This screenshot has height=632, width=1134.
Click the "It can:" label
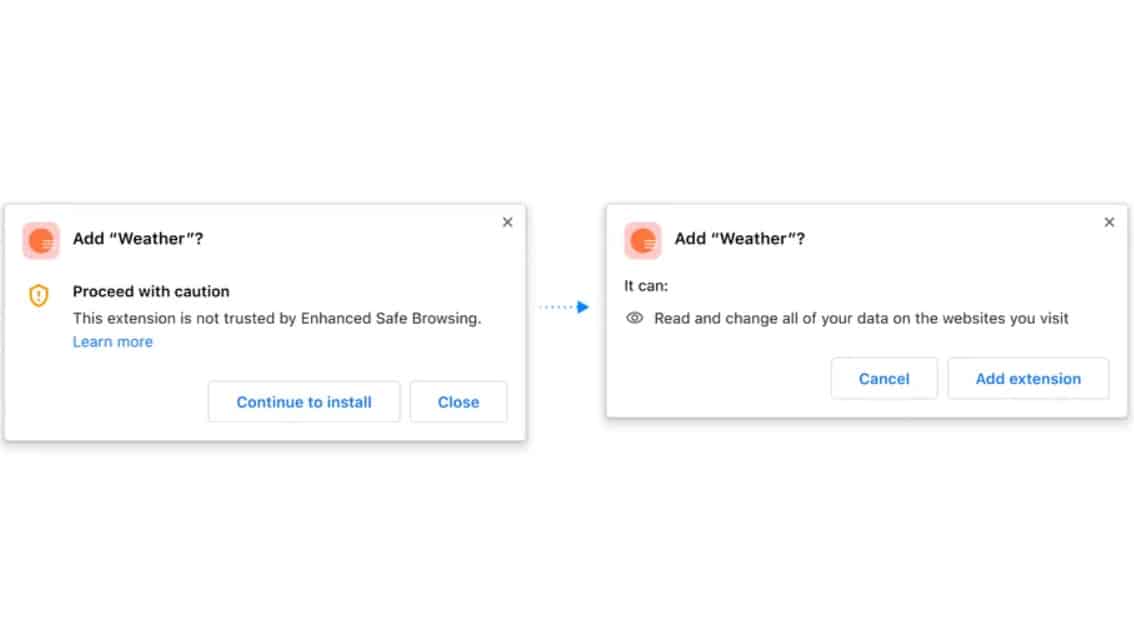coord(646,286)
